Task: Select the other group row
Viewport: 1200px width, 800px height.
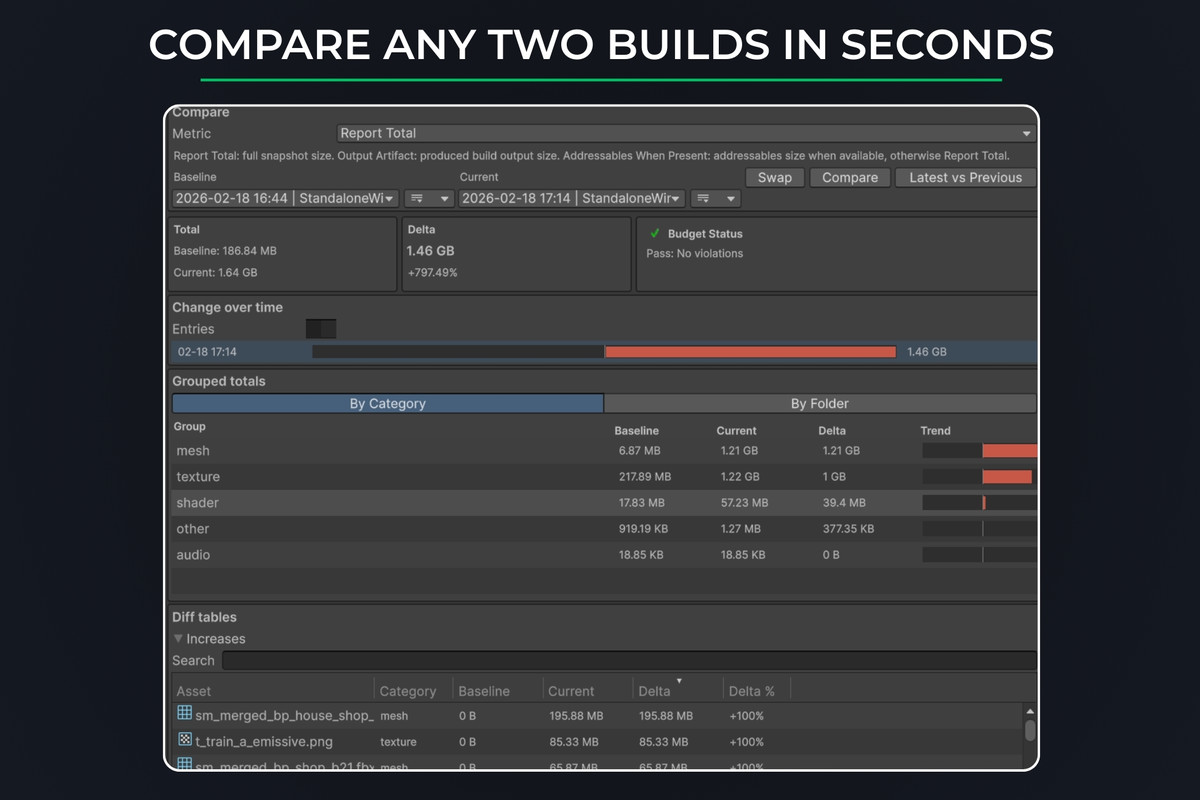Action: click(x=604, y=529)
